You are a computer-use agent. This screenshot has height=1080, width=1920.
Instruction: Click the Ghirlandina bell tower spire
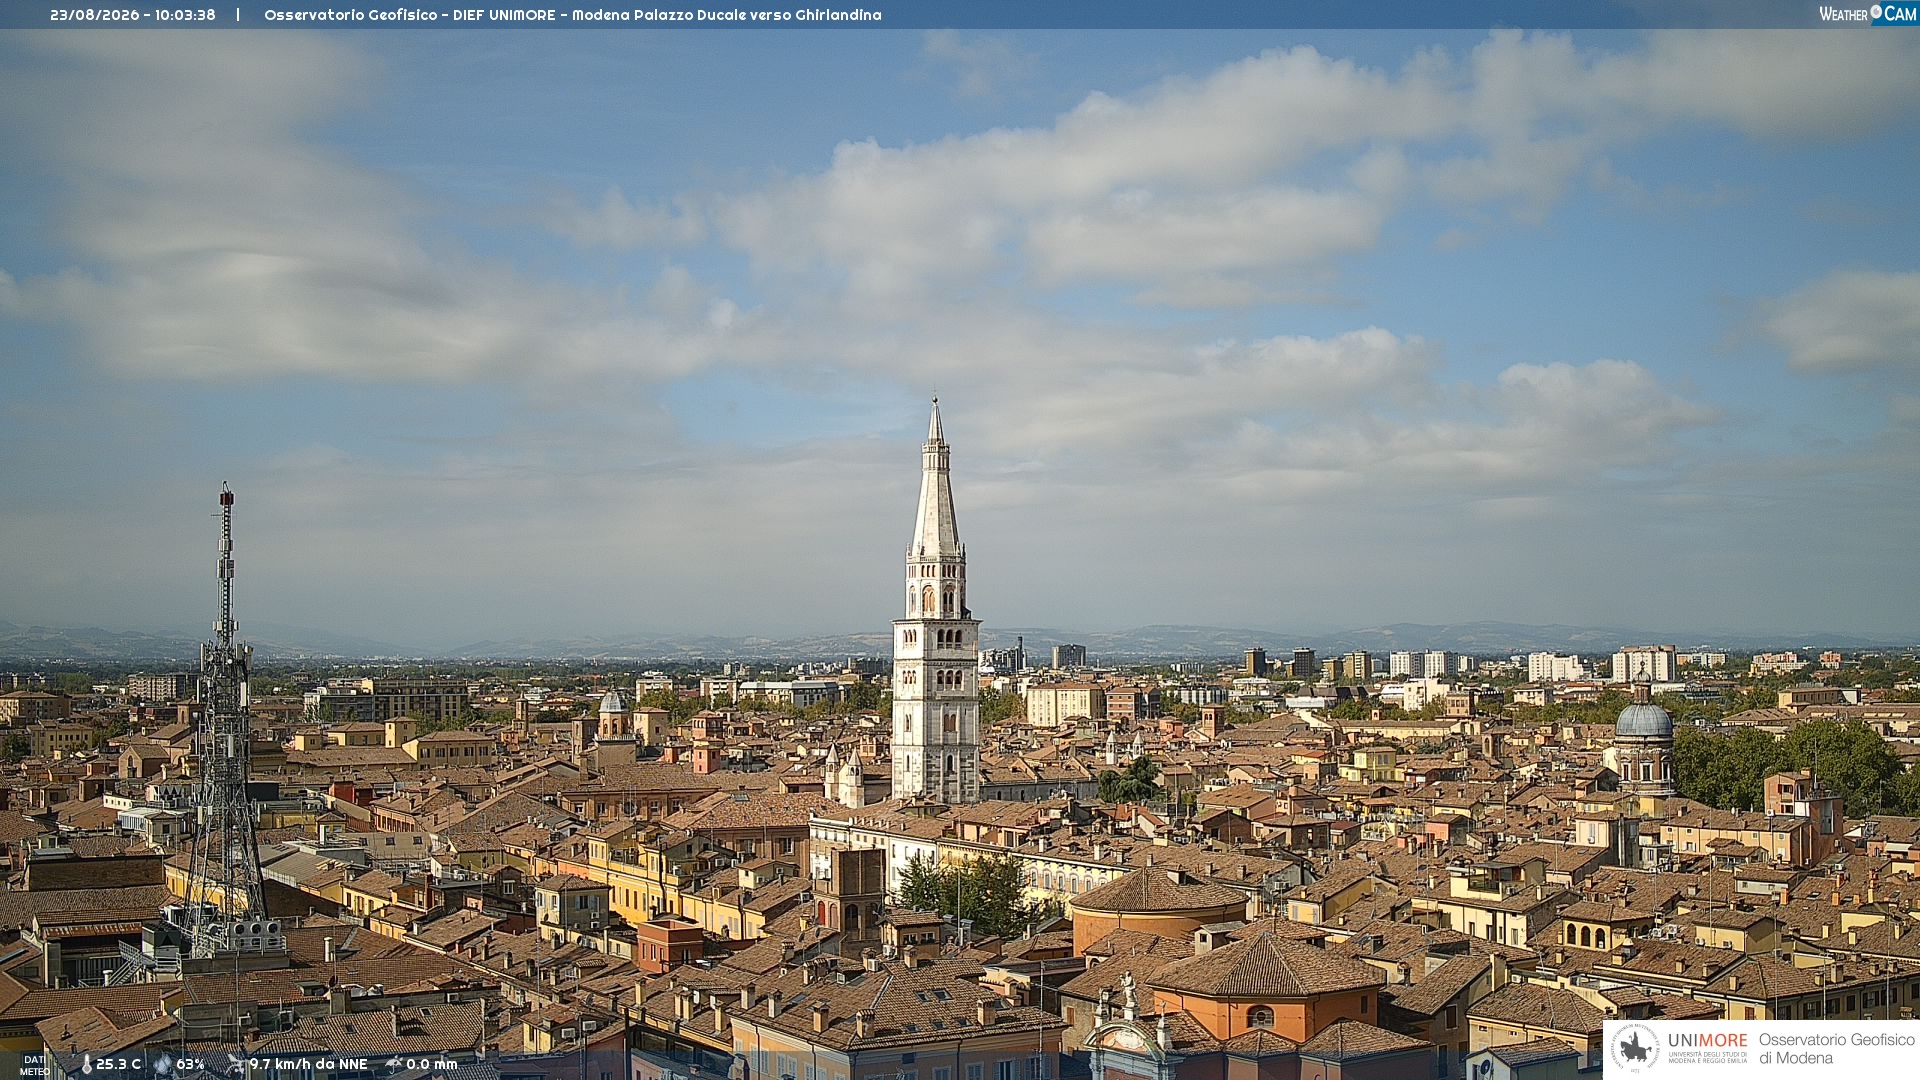coord(936,478)
